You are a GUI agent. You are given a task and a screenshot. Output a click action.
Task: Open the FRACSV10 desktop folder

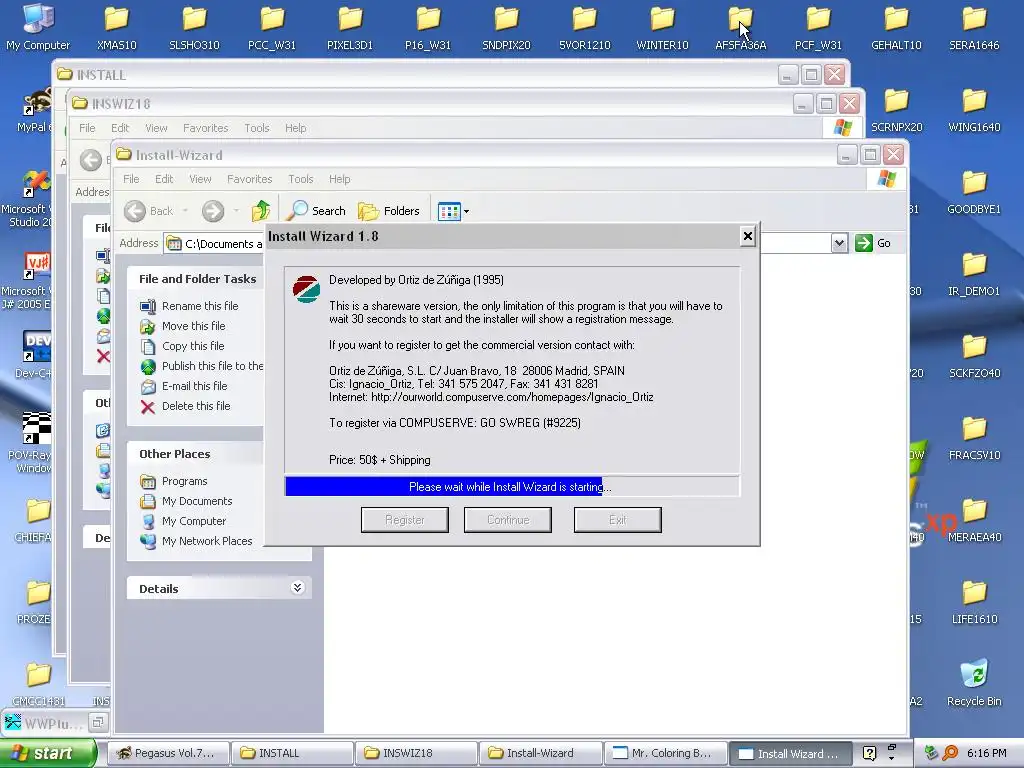click(x=974, y=438)
